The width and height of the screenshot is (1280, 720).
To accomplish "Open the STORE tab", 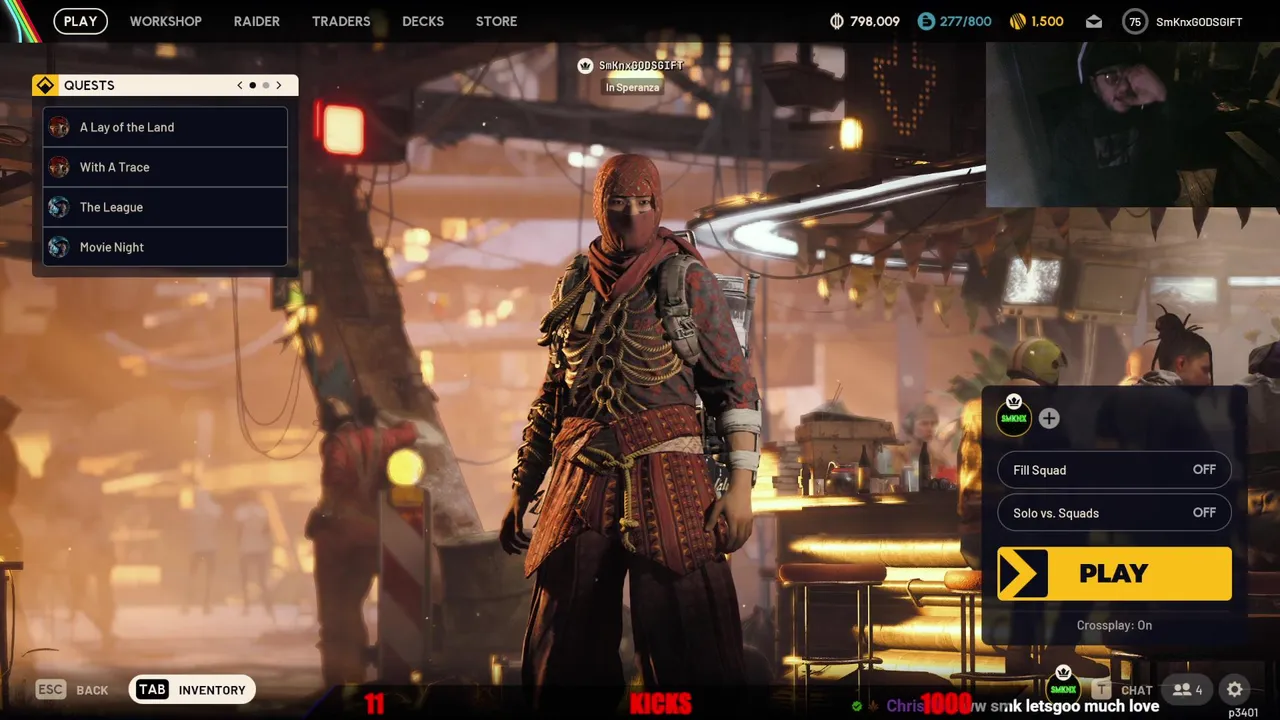I will pyautogui.click(x=496, y=21).
